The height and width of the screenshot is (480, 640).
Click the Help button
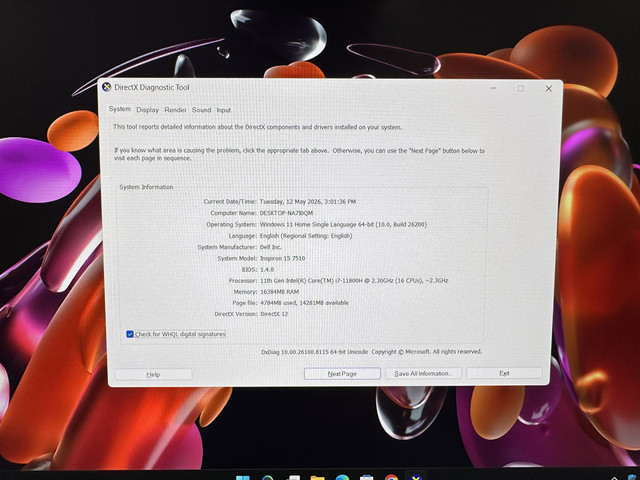click(153, 374)
